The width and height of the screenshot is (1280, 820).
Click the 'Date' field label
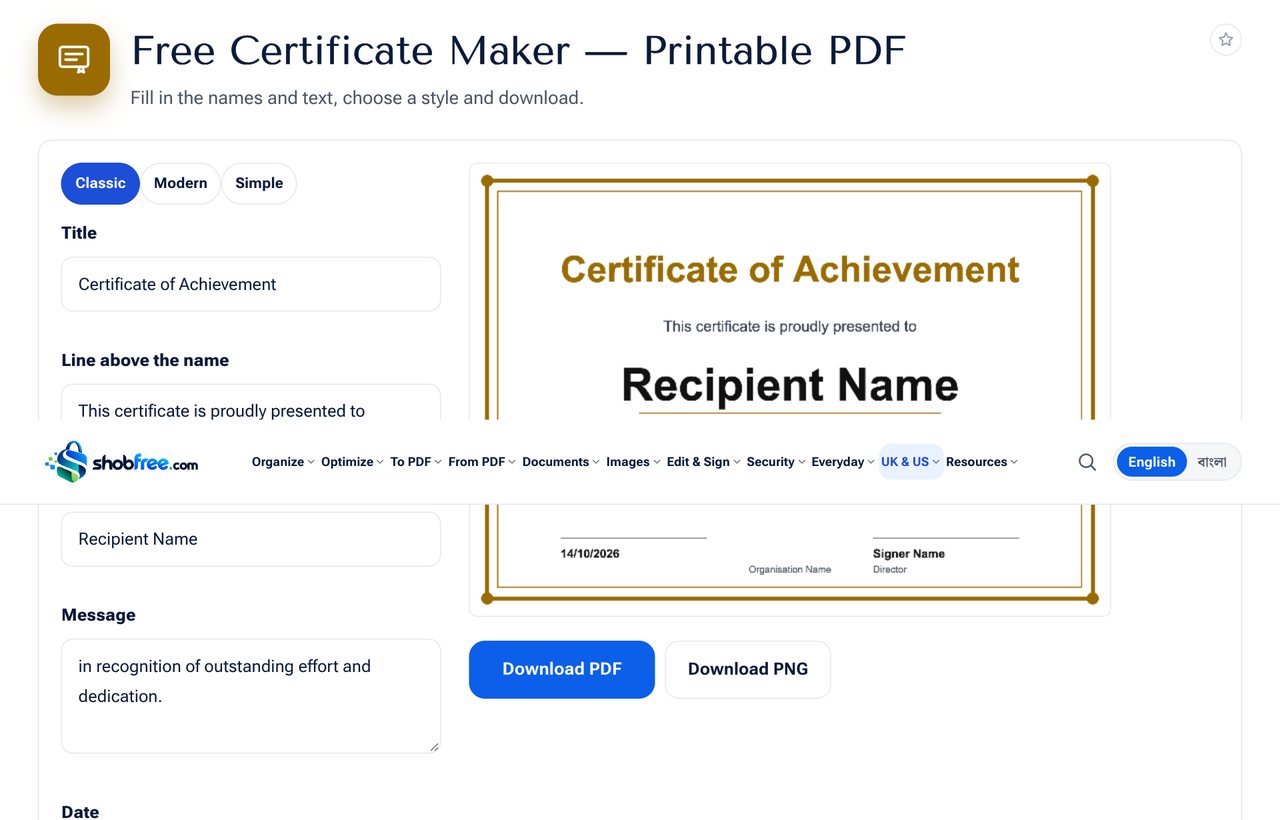tap(80, 812)
